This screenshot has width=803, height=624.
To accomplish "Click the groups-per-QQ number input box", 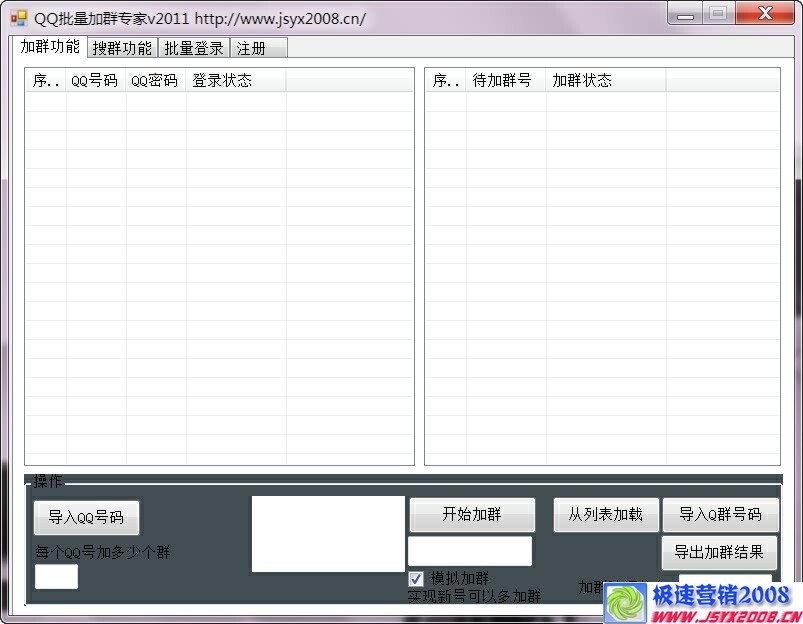I will pos(55,576).
